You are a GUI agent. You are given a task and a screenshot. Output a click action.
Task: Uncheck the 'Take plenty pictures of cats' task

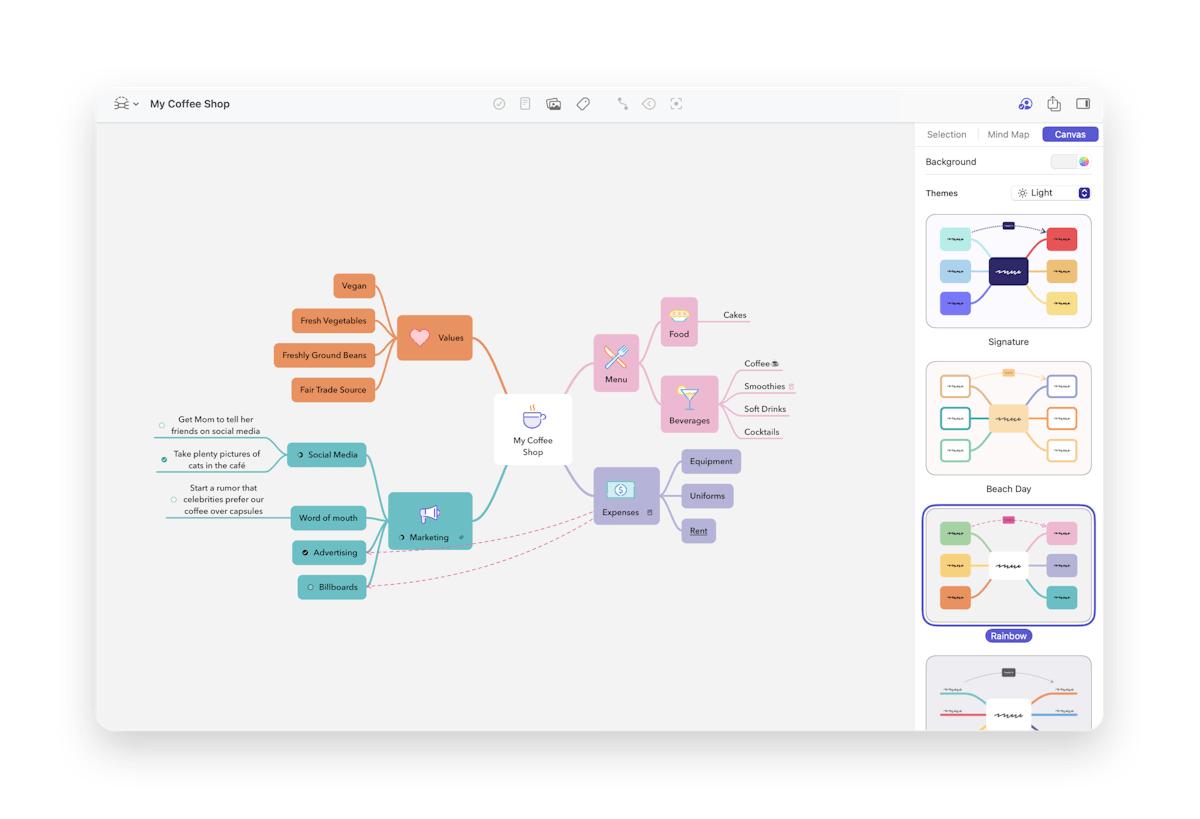click(164, 460)
